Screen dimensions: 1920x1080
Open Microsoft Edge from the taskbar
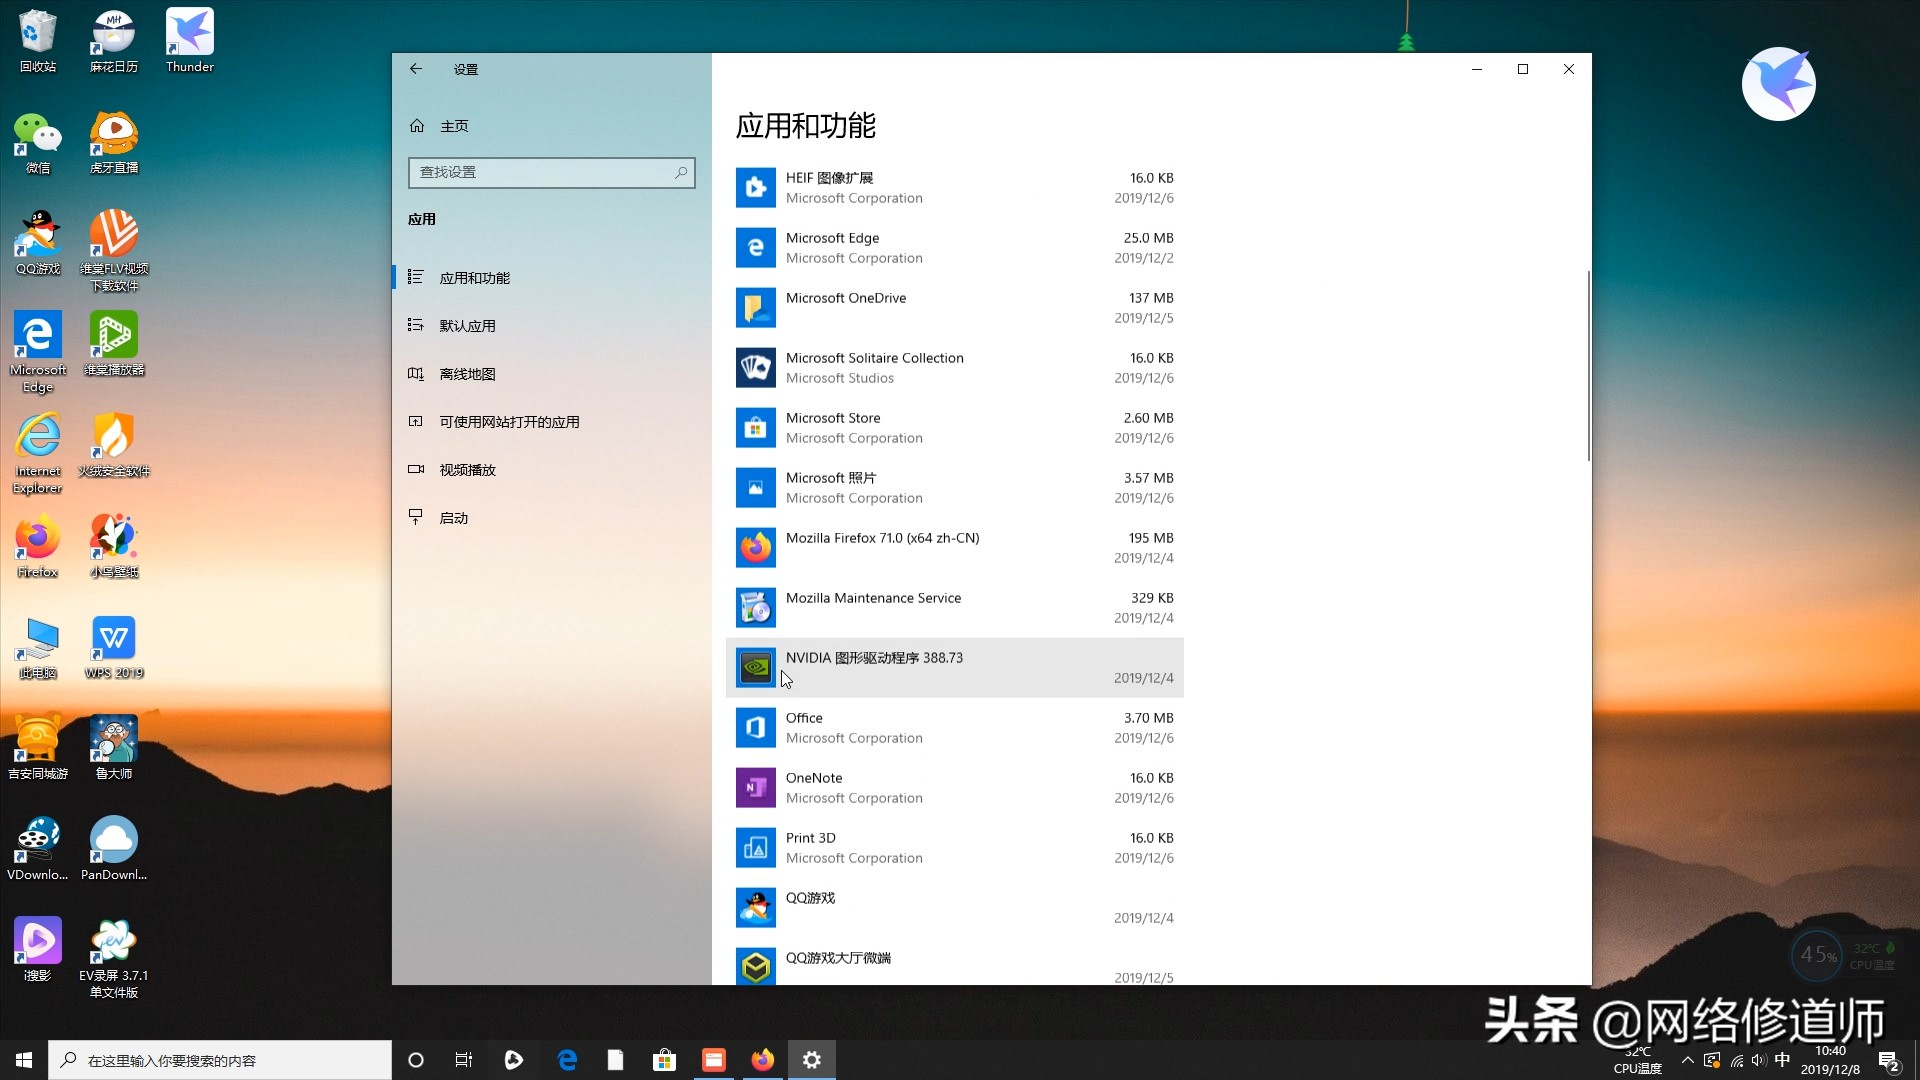tap(567, 1059)
